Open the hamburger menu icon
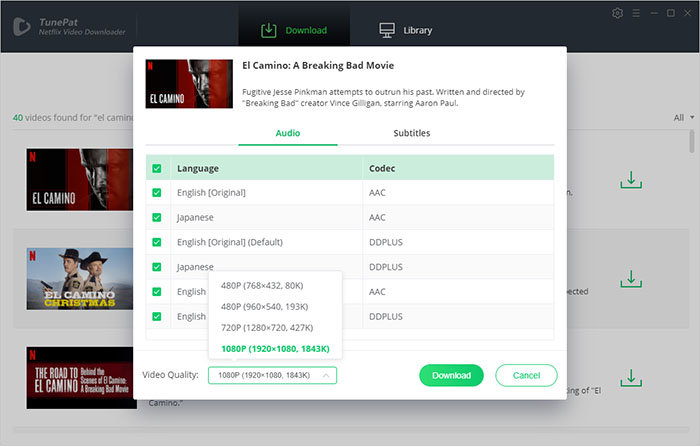 pos(636,13)
